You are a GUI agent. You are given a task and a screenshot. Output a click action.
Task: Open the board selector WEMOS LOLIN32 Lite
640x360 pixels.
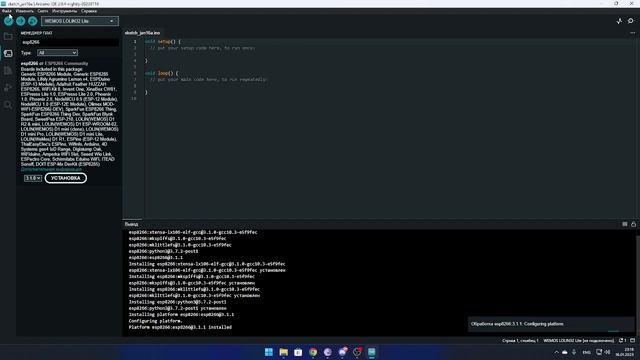pyautogui.click(x=80, y=21)
